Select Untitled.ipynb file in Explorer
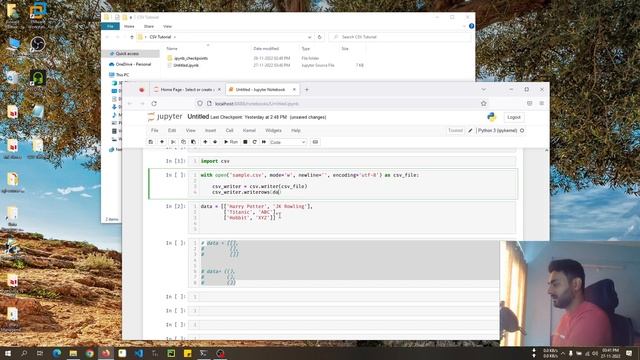 186,65
